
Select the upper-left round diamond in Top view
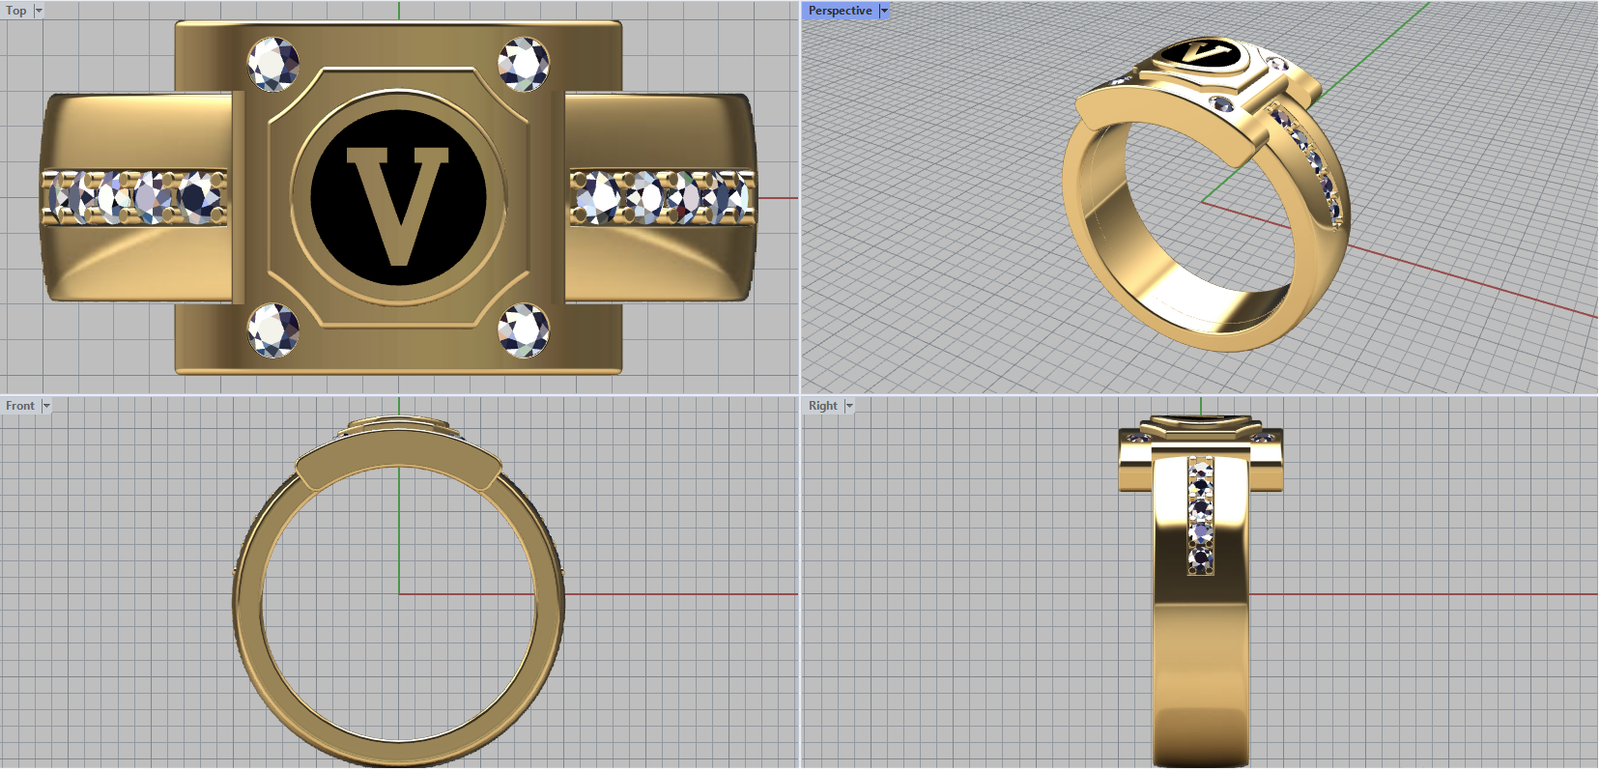point(273,64)
